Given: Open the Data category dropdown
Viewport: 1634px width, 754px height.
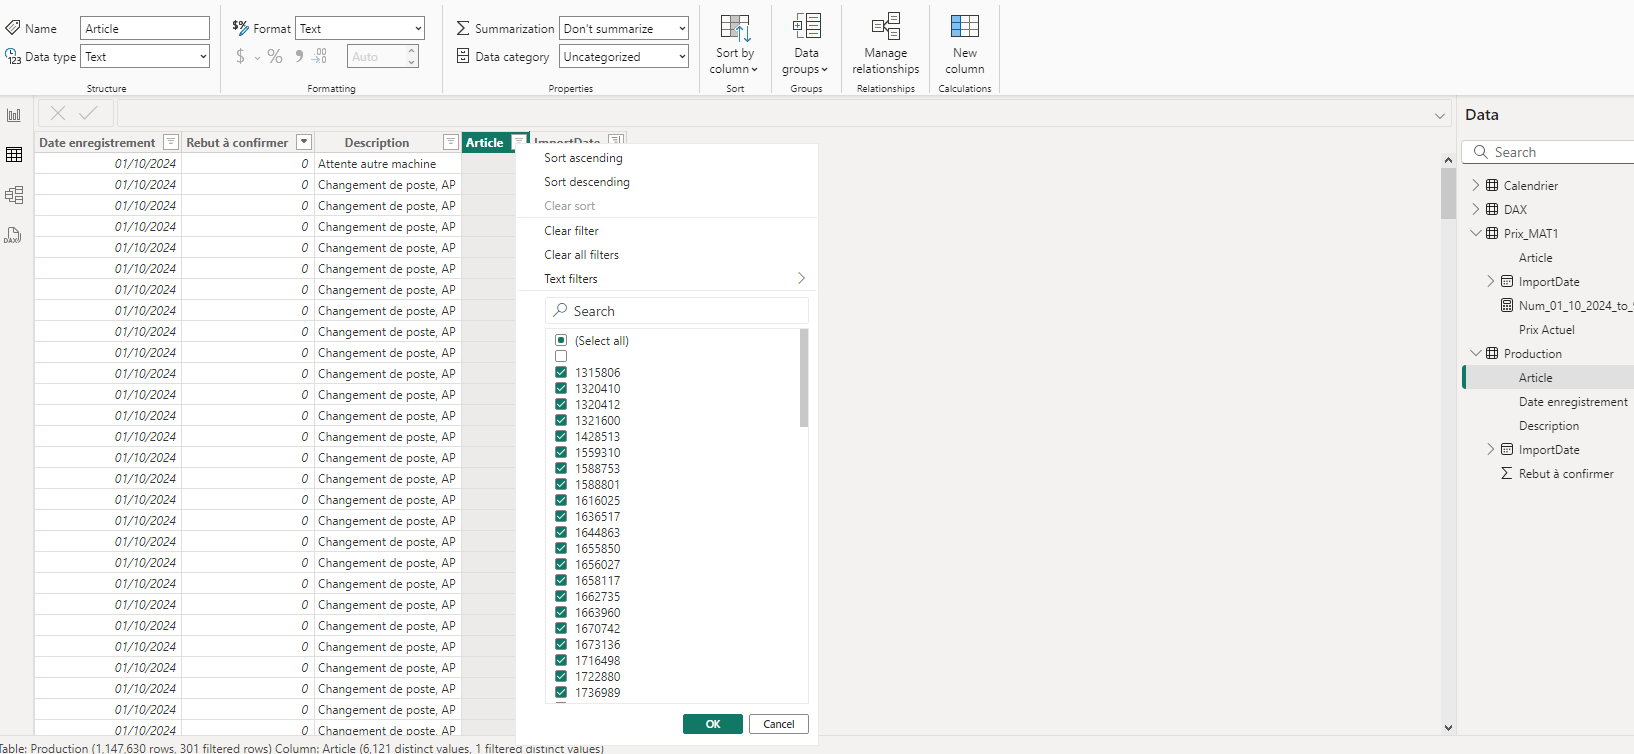Looking at the screenshot, I should coord(624,57).
